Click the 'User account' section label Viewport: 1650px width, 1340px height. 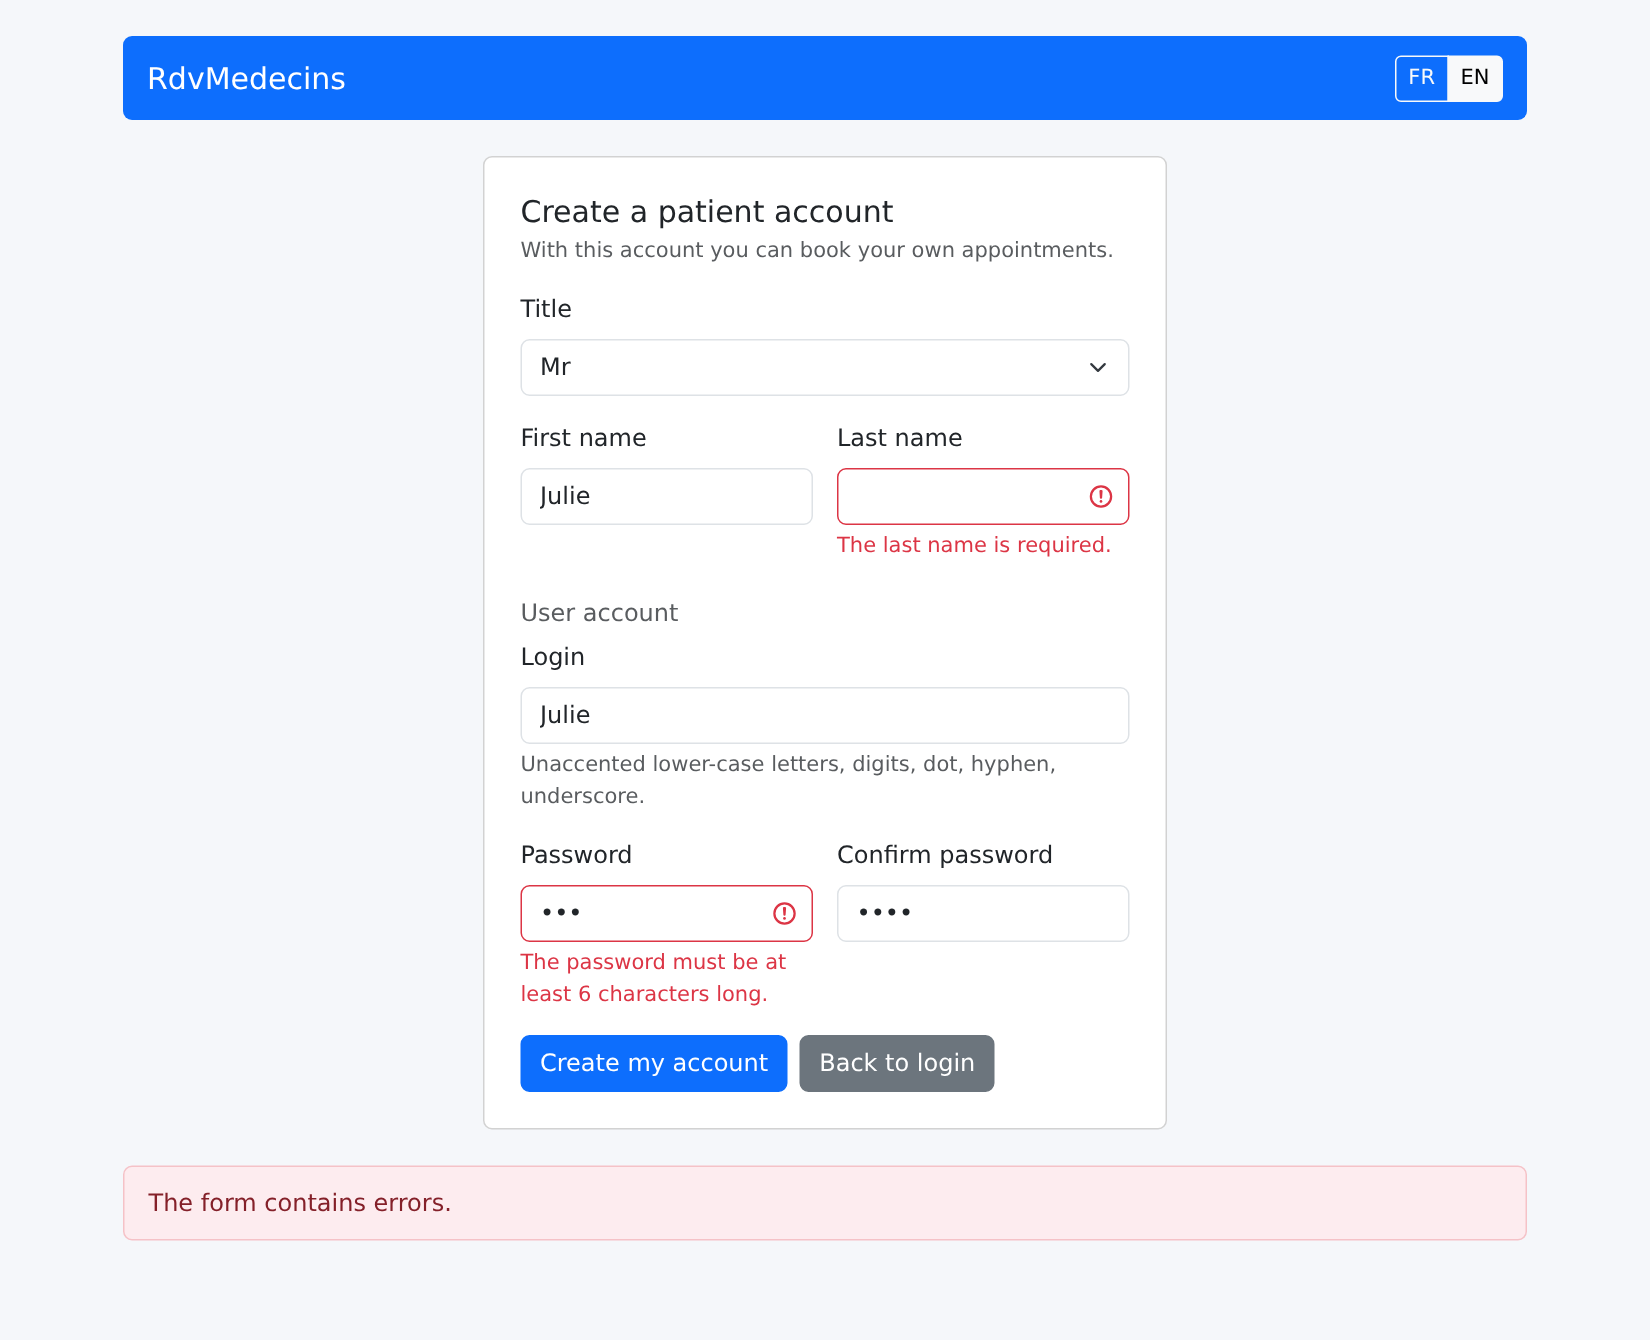coord(599,613)
